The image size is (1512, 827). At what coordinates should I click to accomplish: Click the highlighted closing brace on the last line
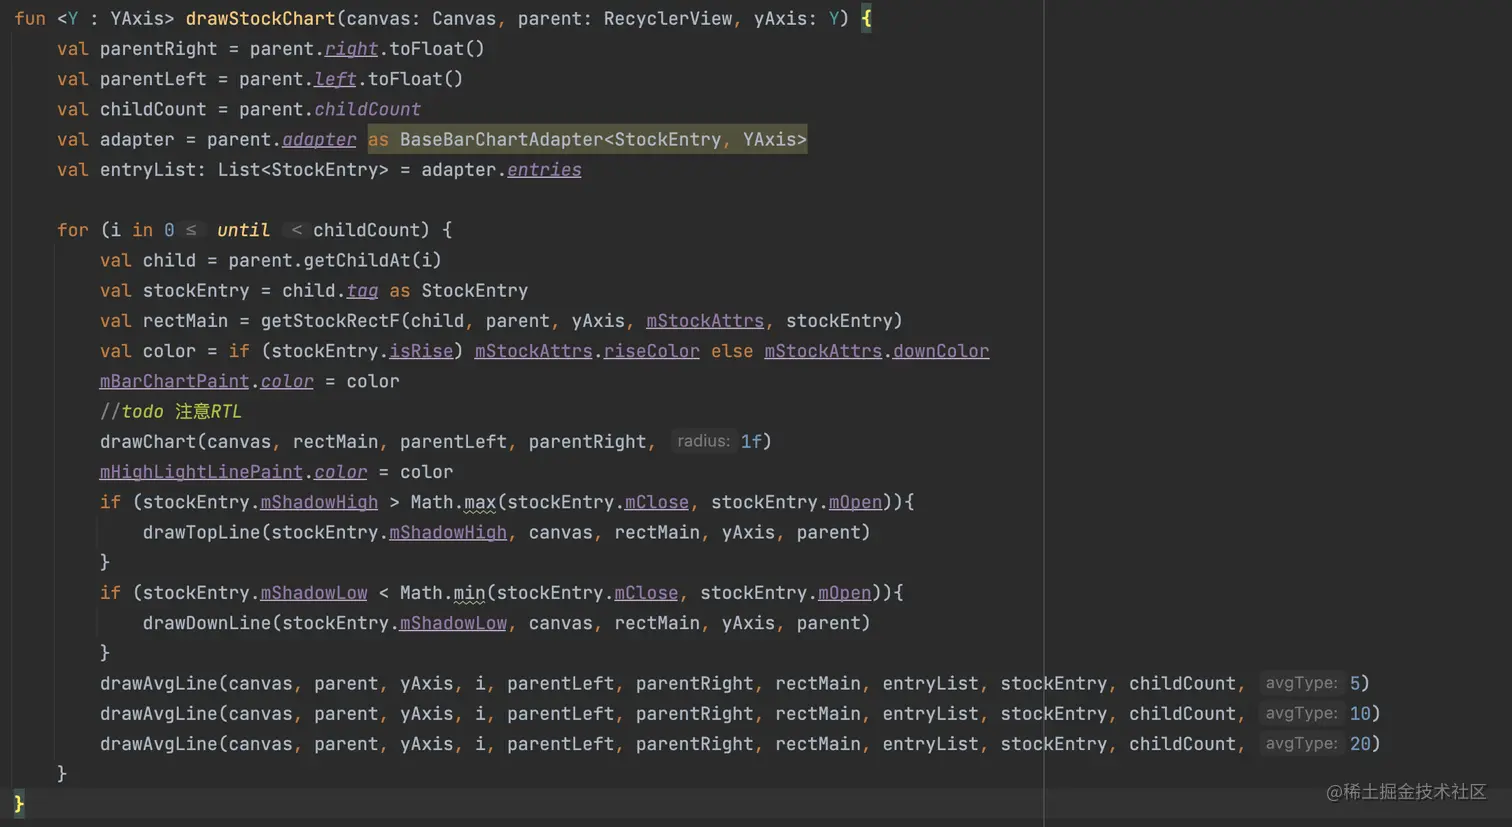[x=19, y=803]
